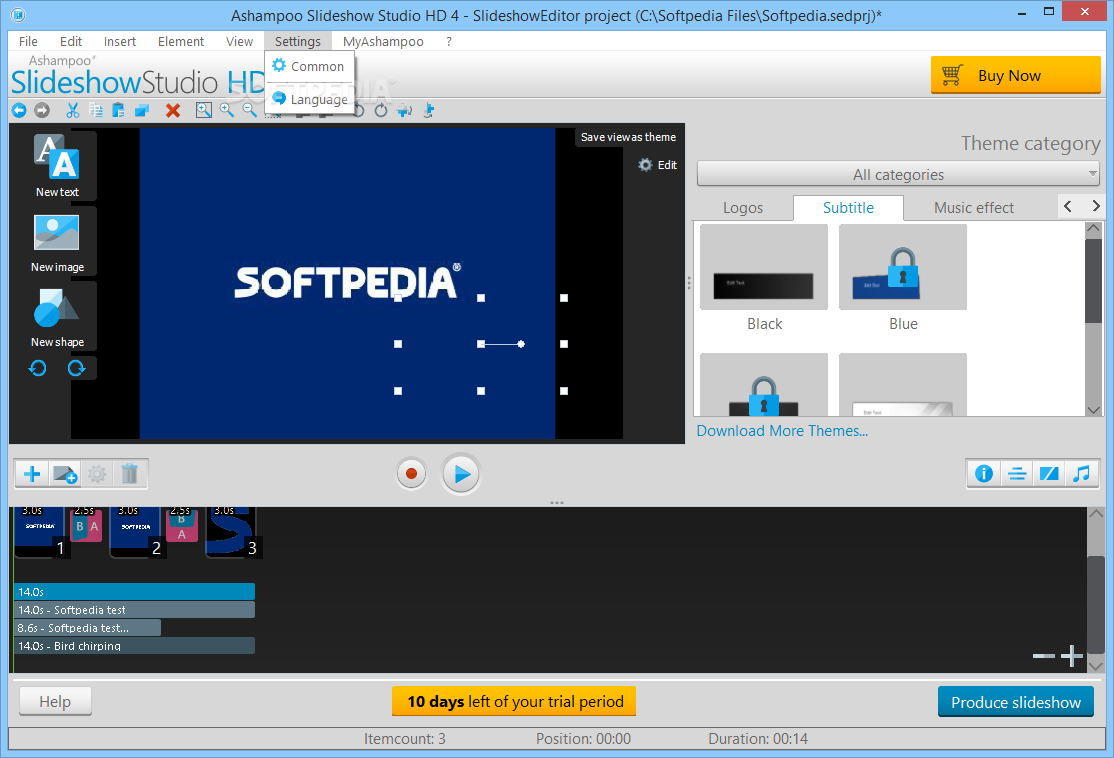Image resolution: width=1114 pixels, height=758 pixels.
Task: Zoom out timeline with the minus button
Action: click(x=1043, y=656)
